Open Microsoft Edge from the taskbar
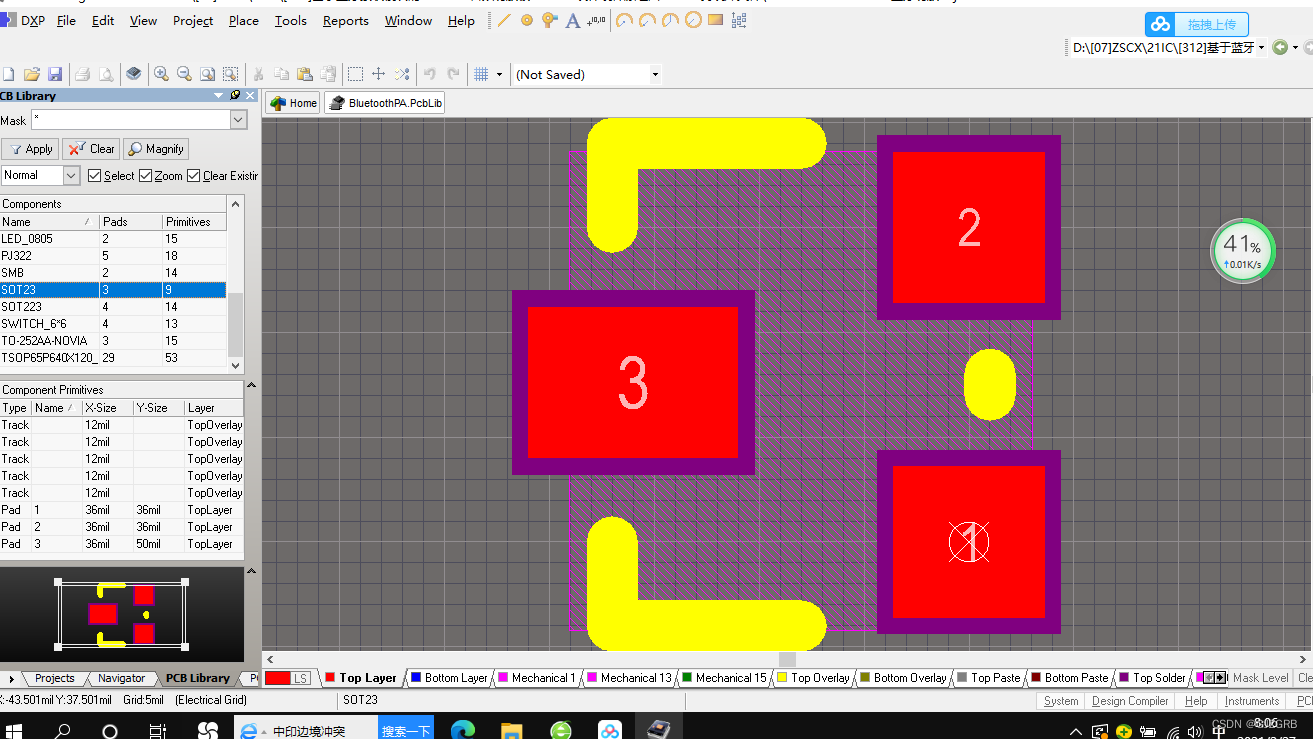 coord(462,730)
